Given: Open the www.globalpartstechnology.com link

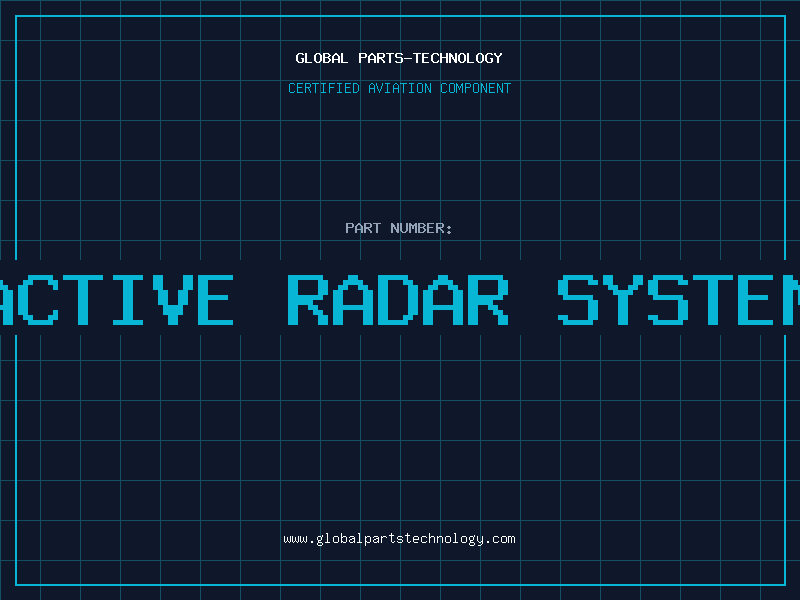Looking at the screenshot, I should click(x=399, y=539).
